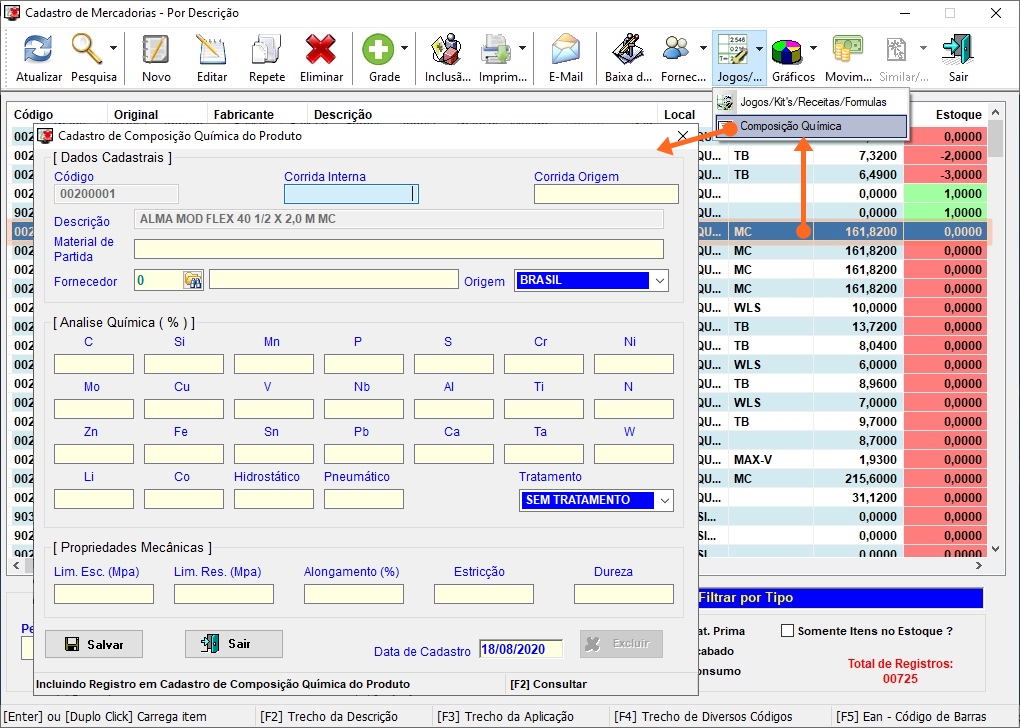1020x728 pixels.
Task: Open the E-Mail envelope icon
Action: pyautogui.click(x=566, y=50)
